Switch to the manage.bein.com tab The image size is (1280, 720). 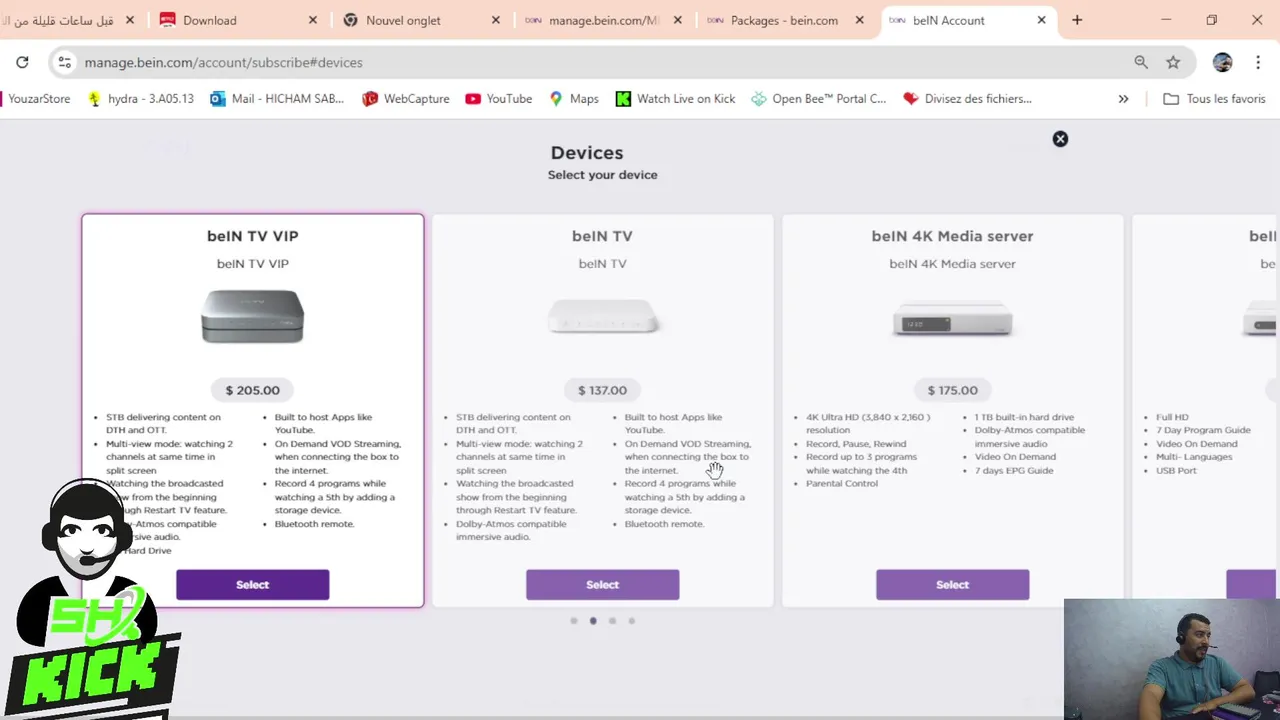[x=603, y=20]
